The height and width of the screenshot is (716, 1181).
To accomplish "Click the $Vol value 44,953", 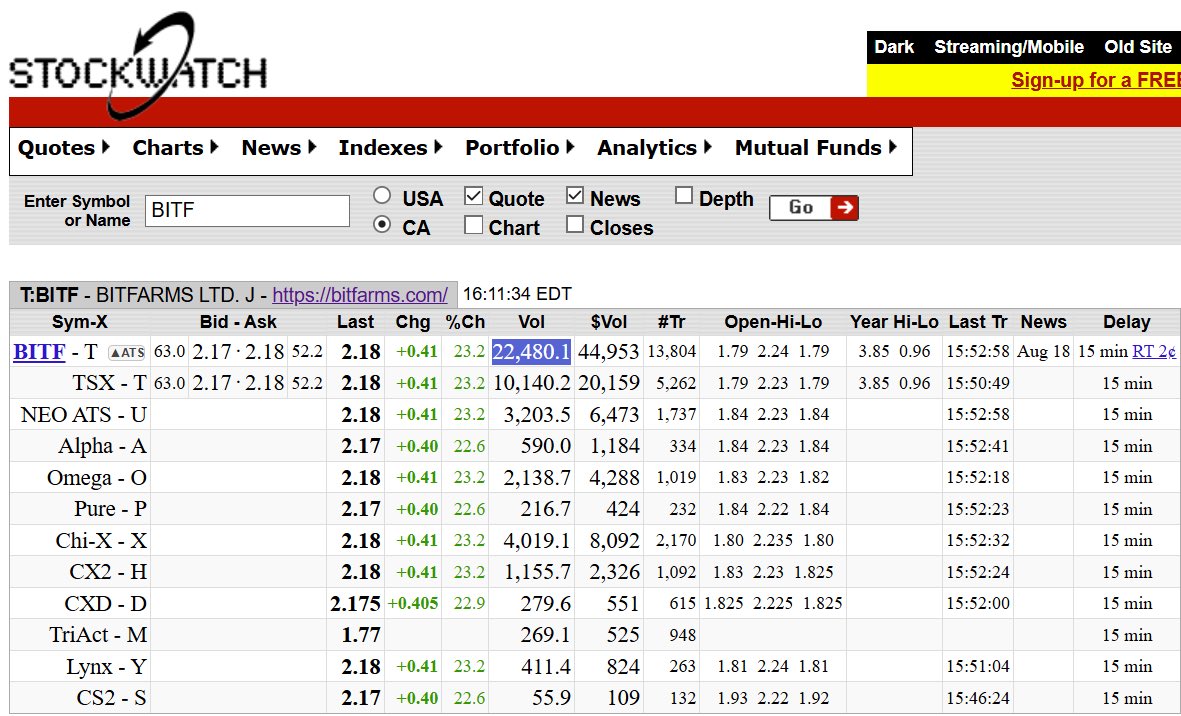I will [609, 352].
